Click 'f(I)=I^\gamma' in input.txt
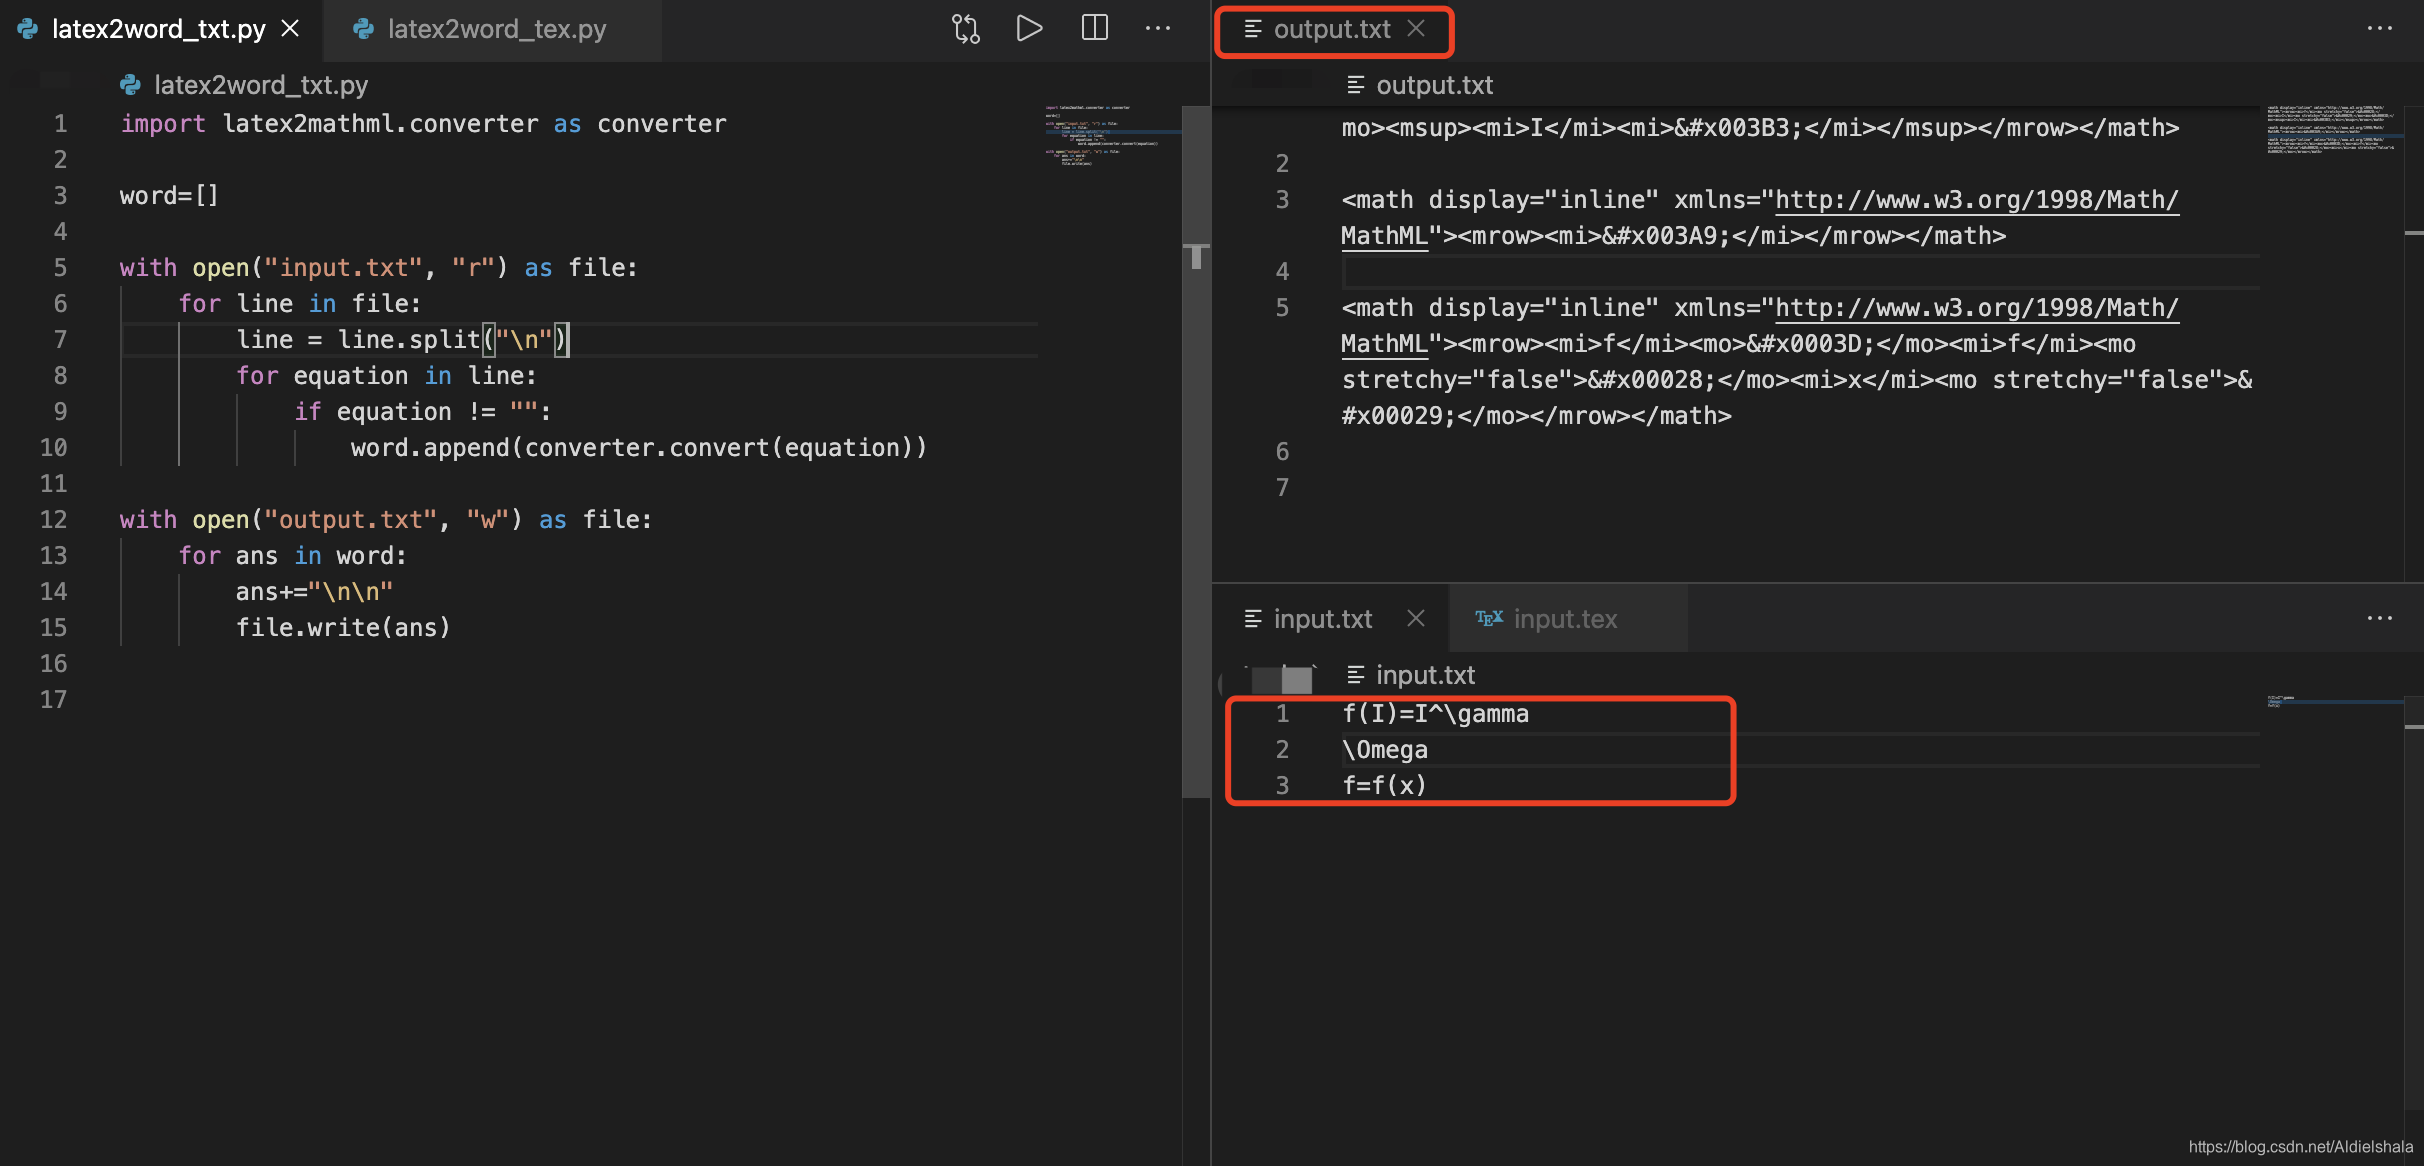This screenshot has width=2424, height=1166. pos(1435,714)
